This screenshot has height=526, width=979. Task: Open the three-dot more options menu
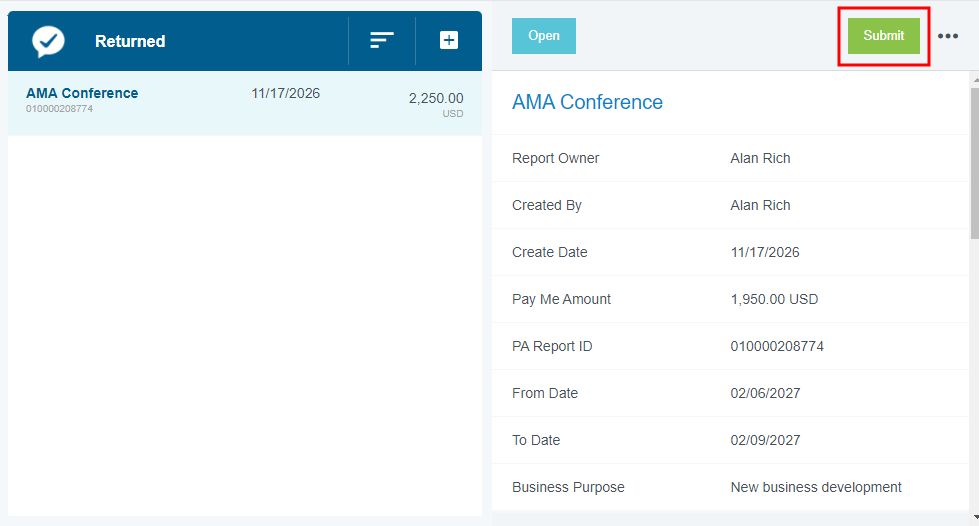pyautogui.click(x=948, y=36)
